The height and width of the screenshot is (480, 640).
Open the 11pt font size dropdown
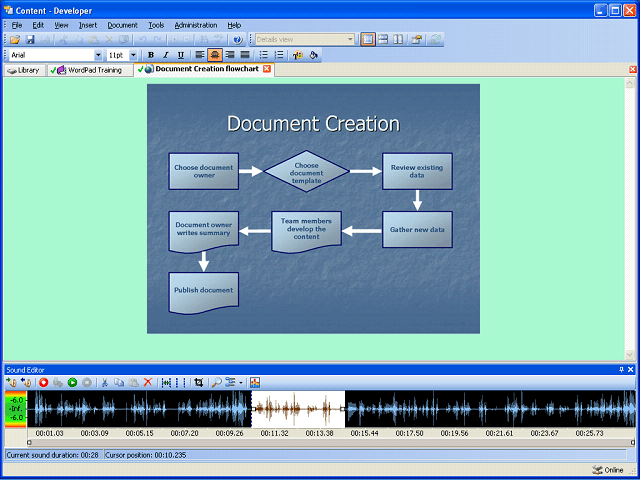tap(133, 55)
